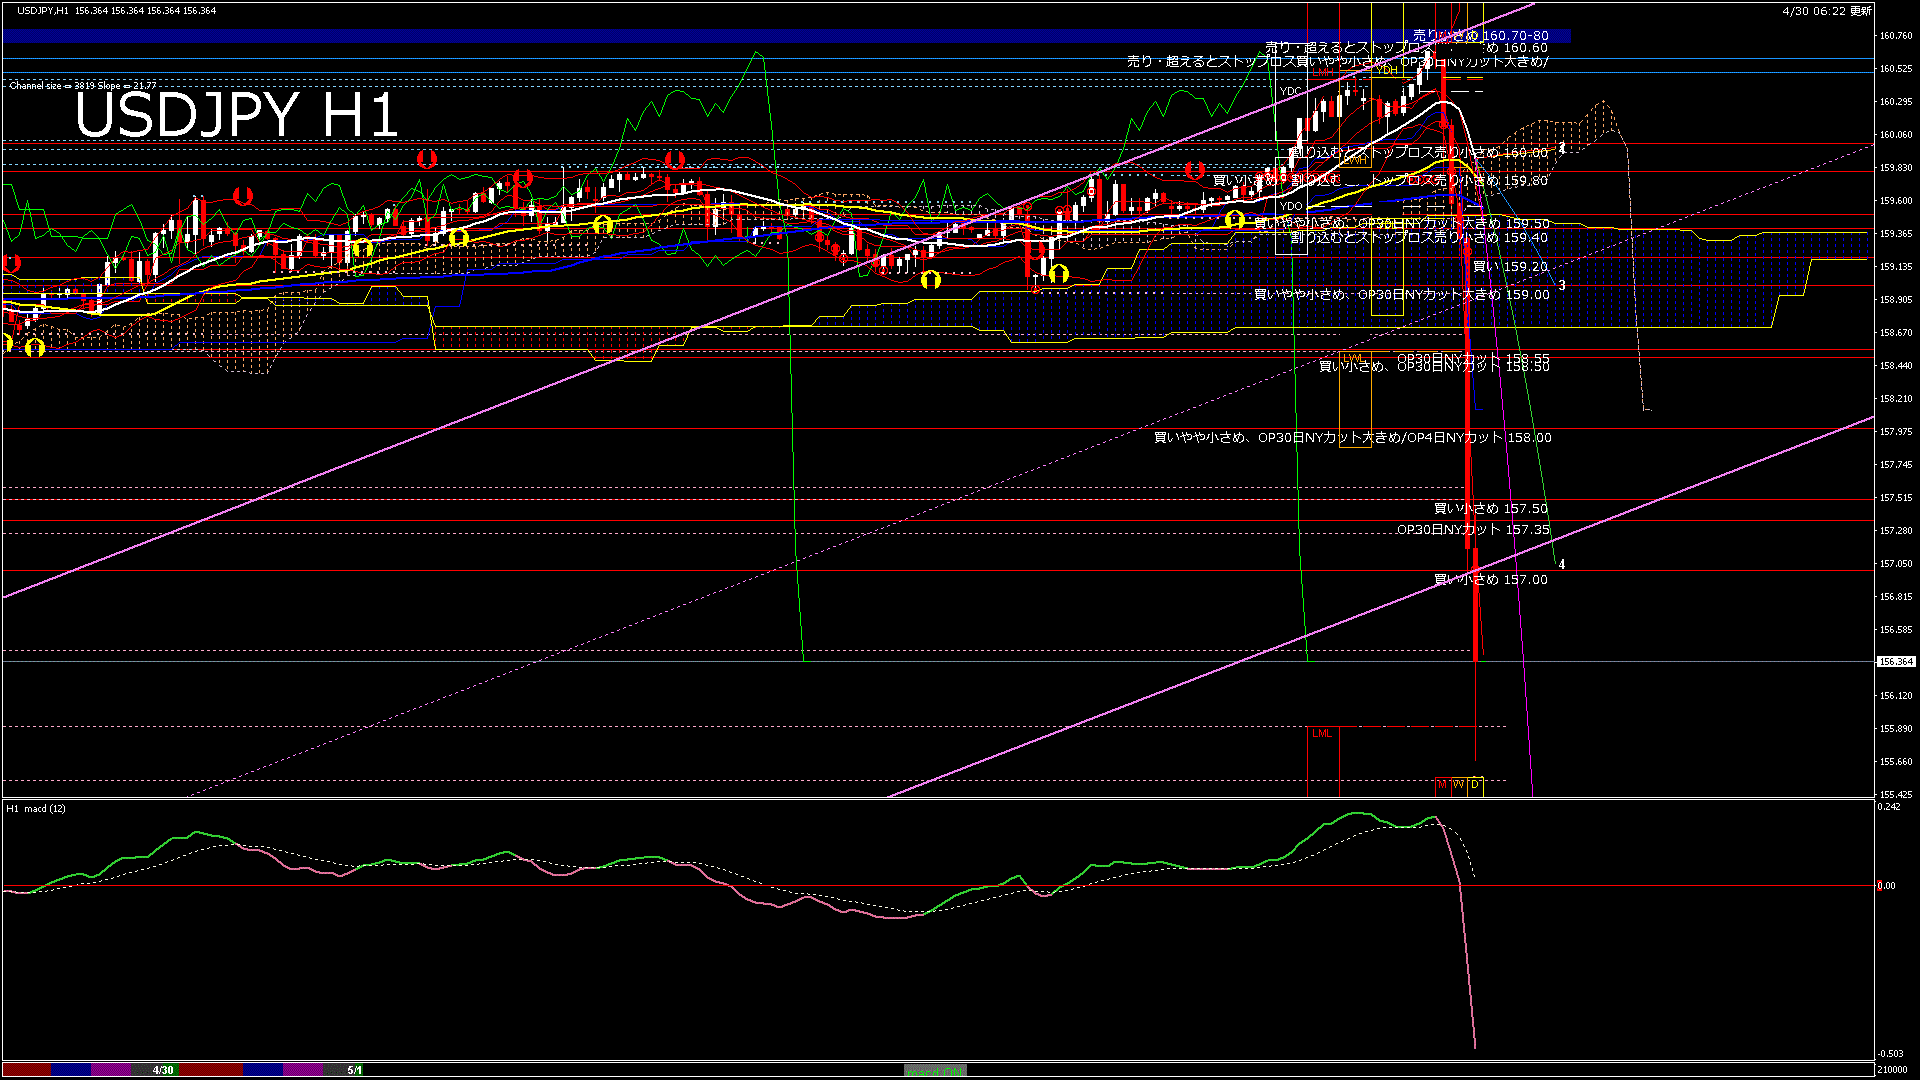The width and height of the screenshot is (1920, 1080).
Task: Click wave number 4 marker
Action: coord(1562,565)
